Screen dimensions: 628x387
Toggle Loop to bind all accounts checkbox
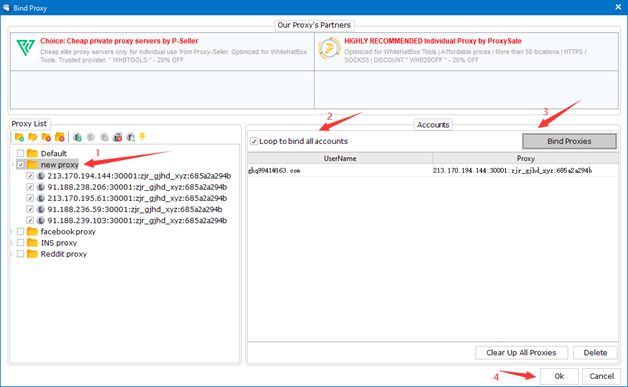click(x=254, y=141)
